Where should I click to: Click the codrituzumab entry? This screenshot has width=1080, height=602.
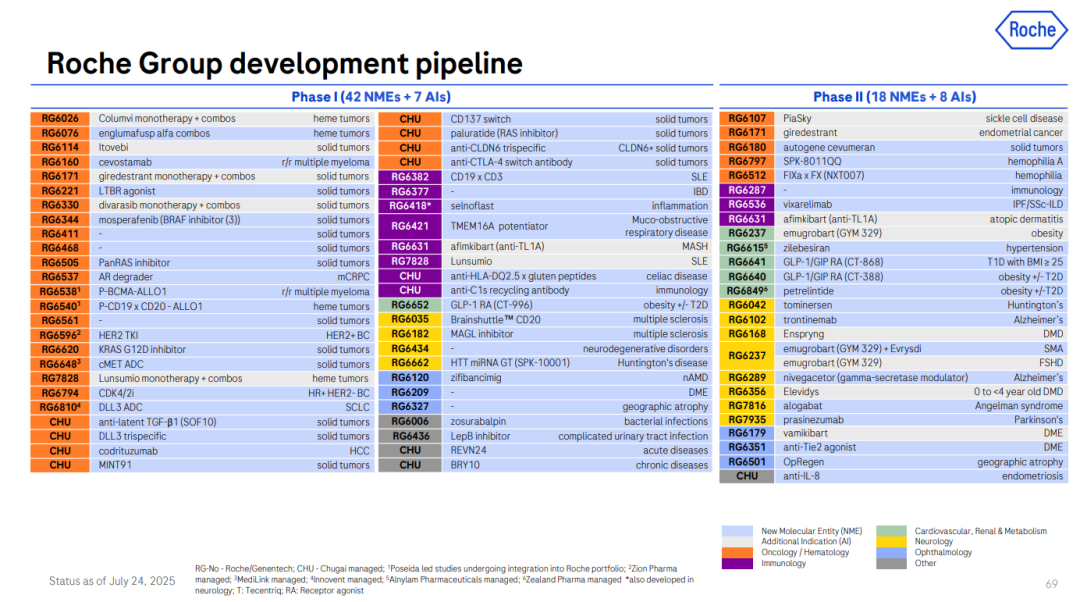tap(128, 451)
